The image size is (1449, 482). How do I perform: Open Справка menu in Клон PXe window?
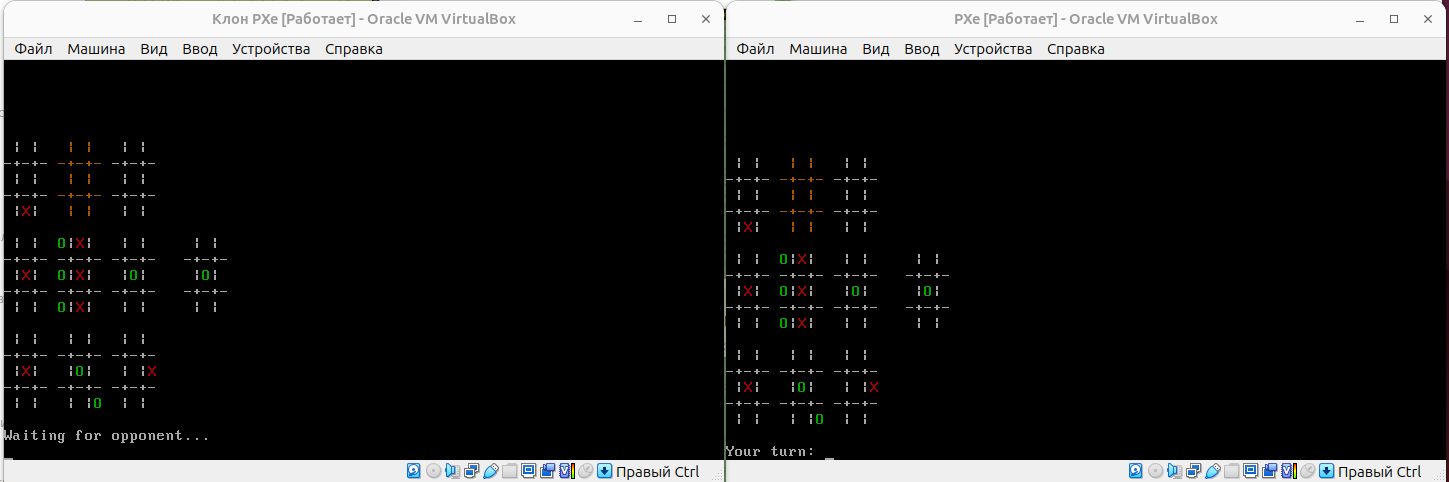pos(354,49)
